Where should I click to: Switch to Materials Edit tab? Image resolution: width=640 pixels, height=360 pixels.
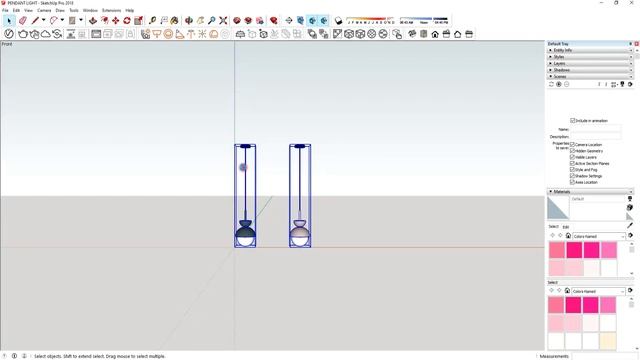(x=566, y=227)
